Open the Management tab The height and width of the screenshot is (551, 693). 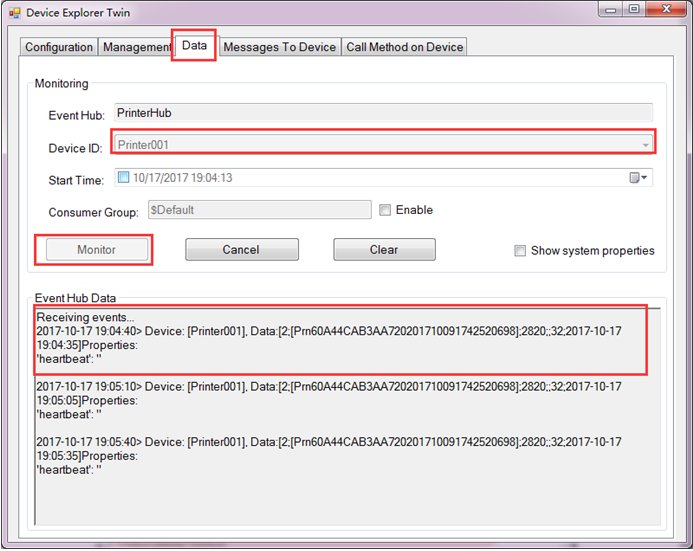pos(137,47)
